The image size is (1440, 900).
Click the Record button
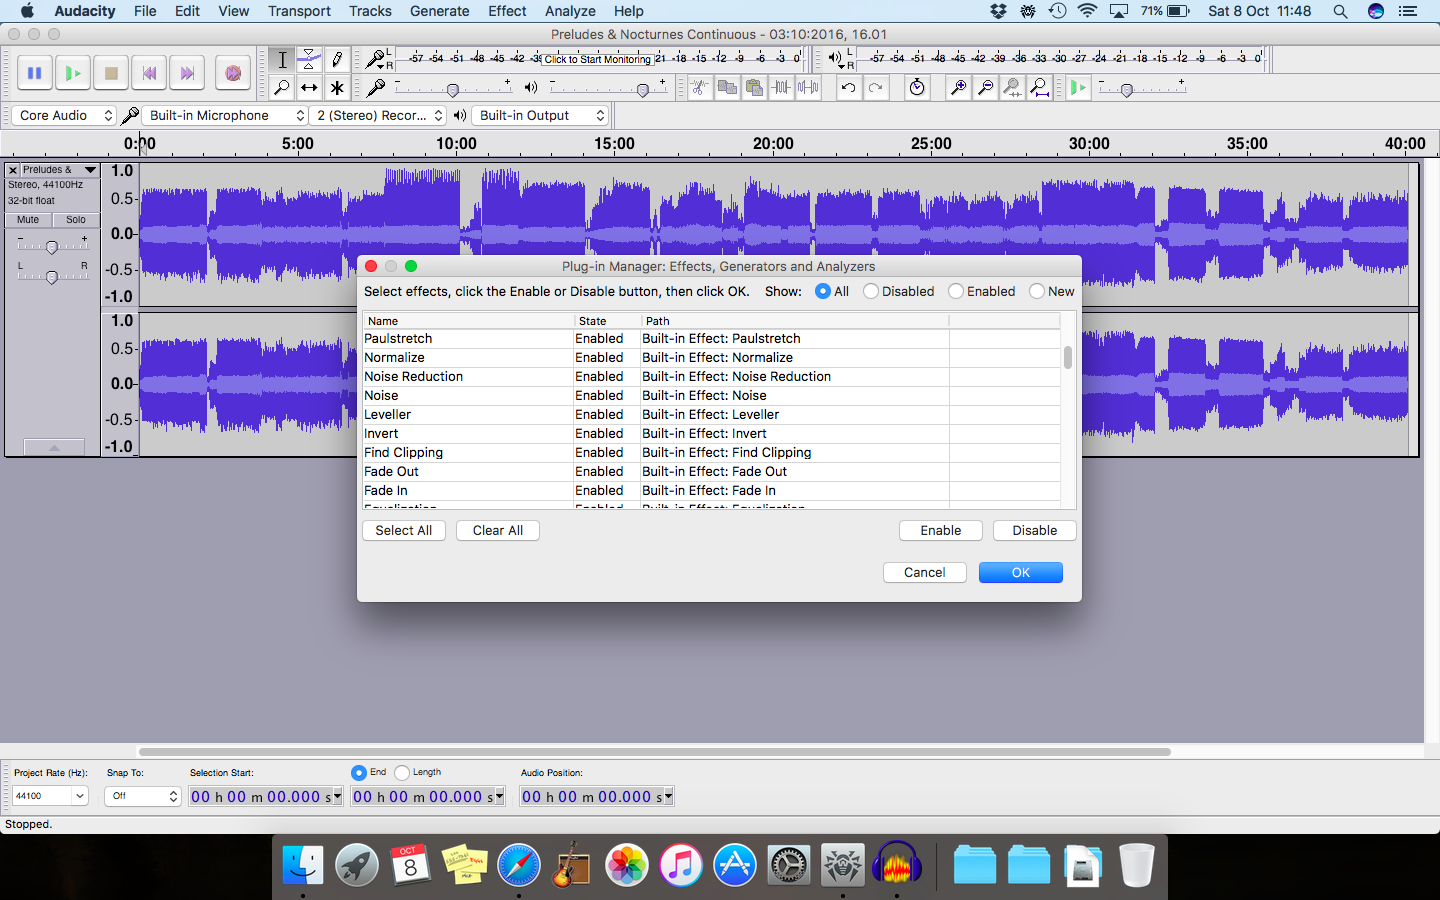click(232, 73)
